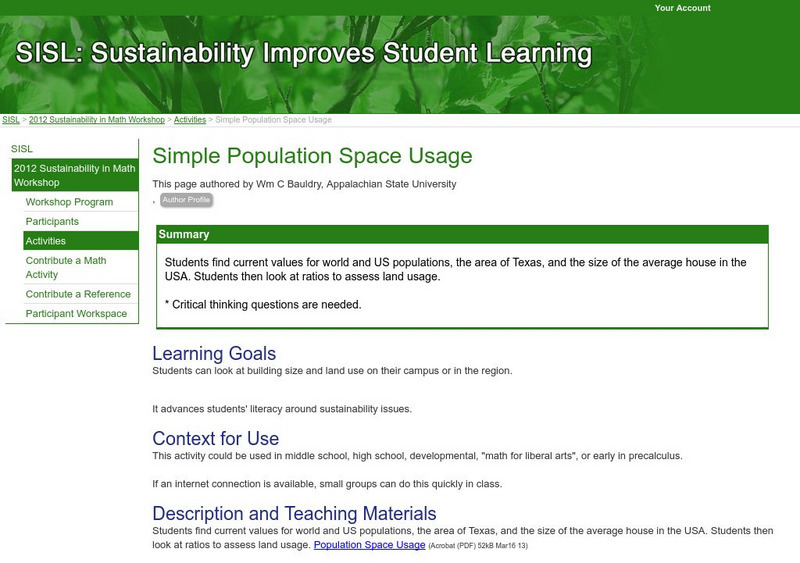Go to SISL breadcrumb link
Image resolution: width=800 pixels, height=563 pixels.
click(11, 119)
